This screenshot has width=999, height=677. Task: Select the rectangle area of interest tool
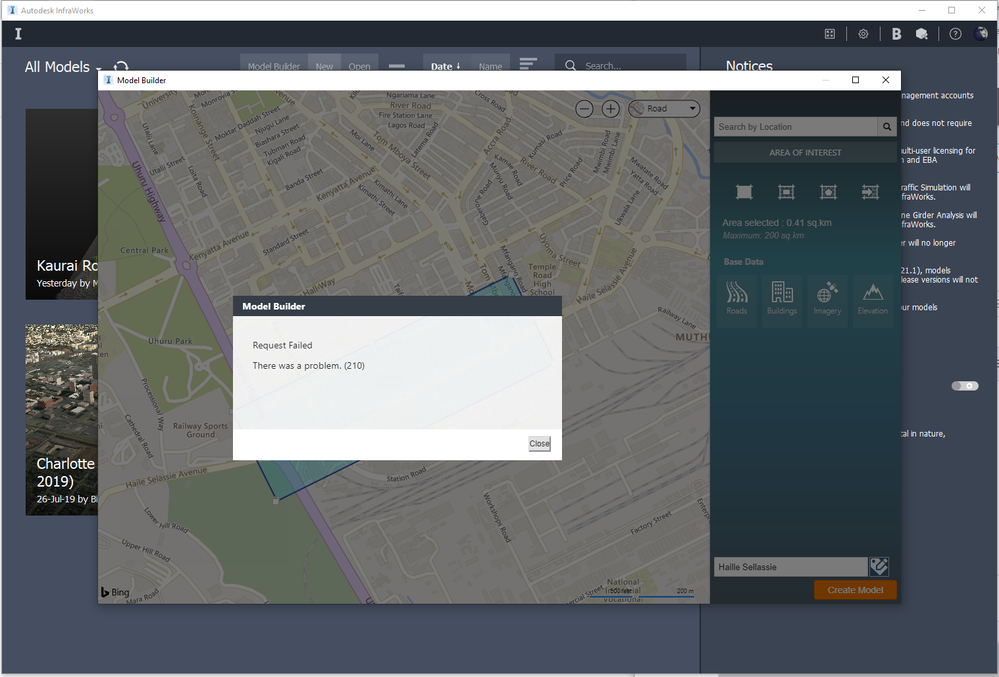pos(744,192)
